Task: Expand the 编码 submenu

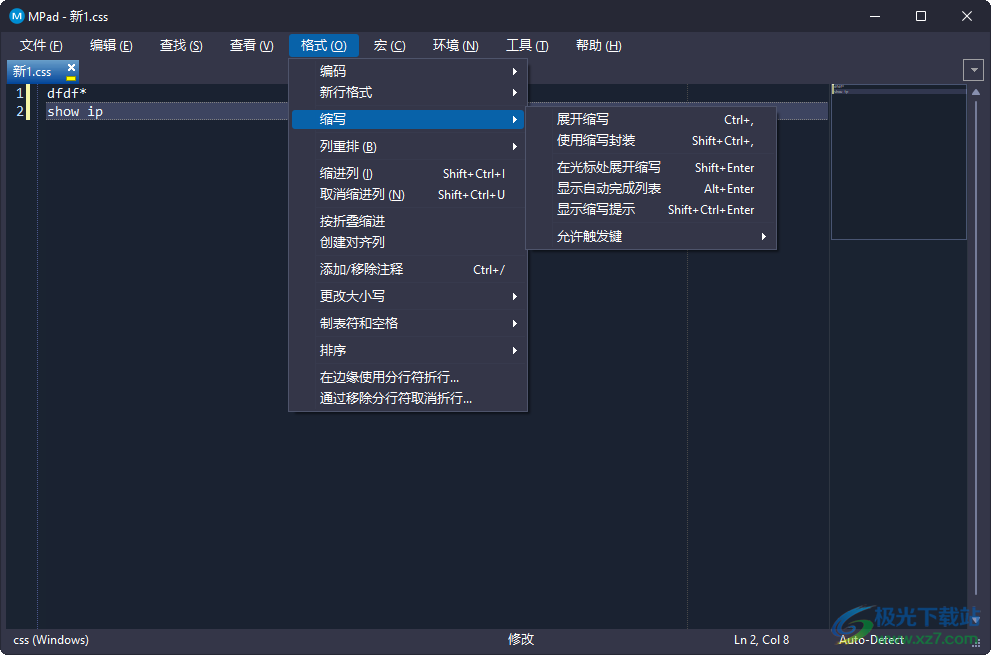Action: coord(408,71)
